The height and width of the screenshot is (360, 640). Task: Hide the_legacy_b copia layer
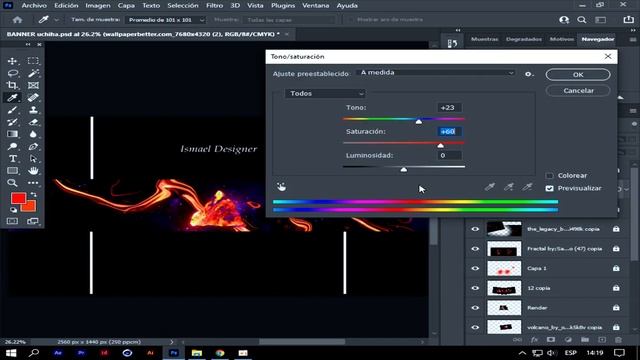(475, 229)
